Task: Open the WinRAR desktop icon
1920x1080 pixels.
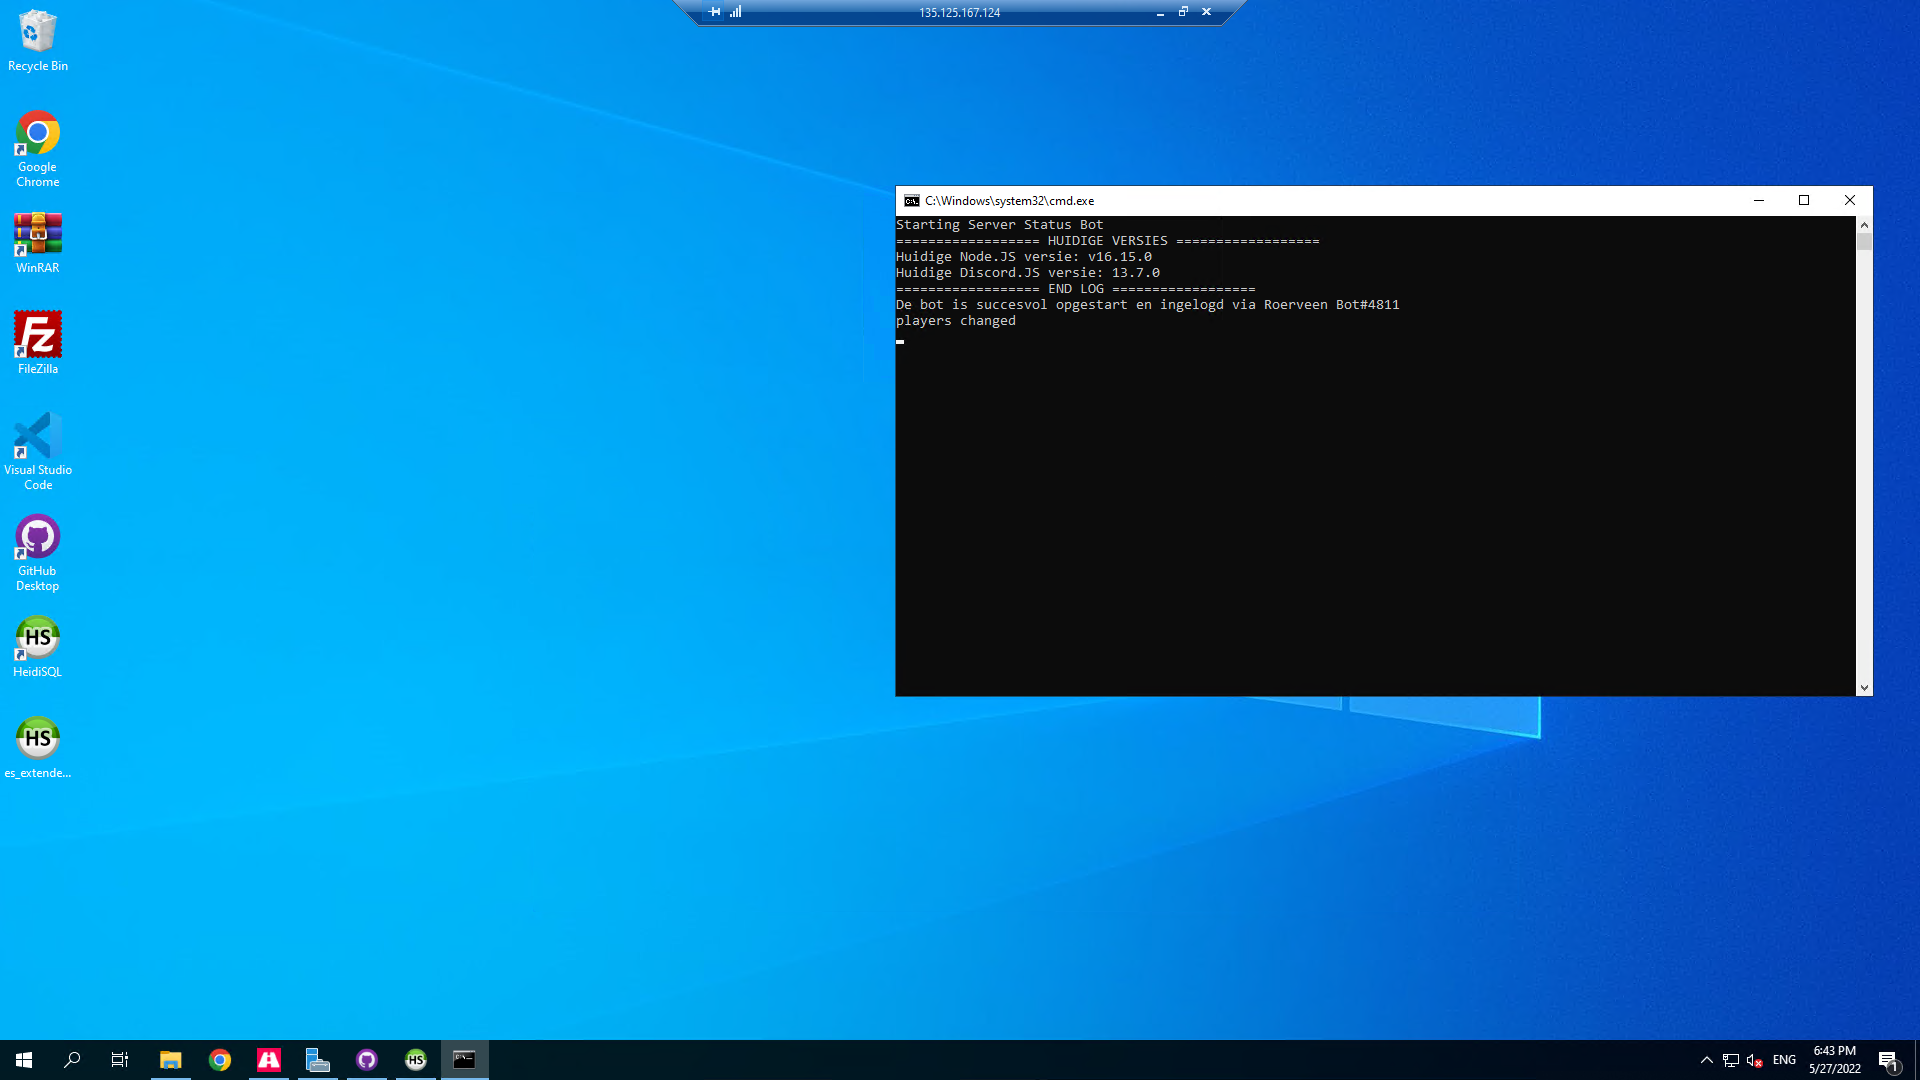Action: (37, 236)
